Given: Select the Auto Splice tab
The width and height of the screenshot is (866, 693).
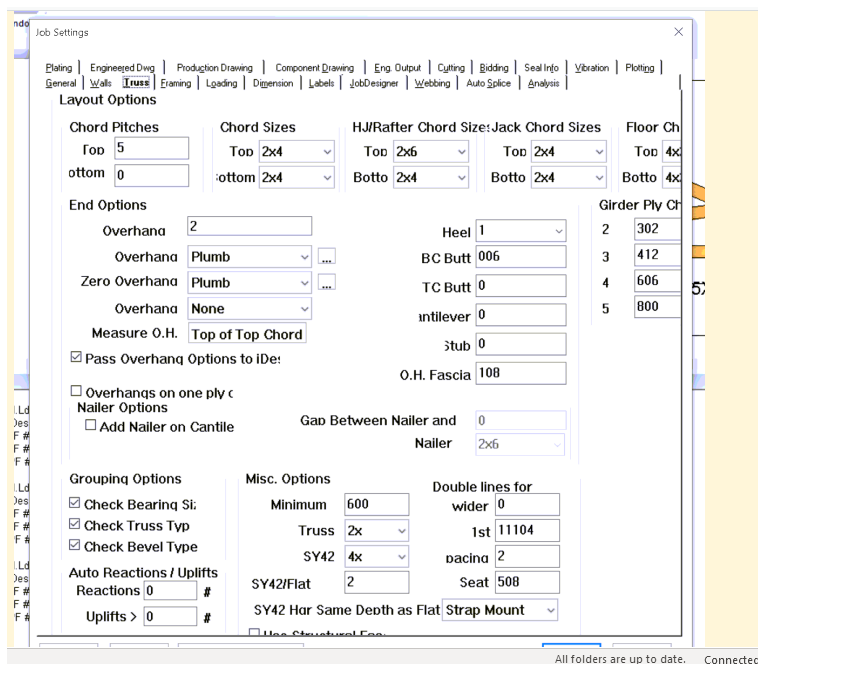Looking at the screenshot, I should [488, 83].
